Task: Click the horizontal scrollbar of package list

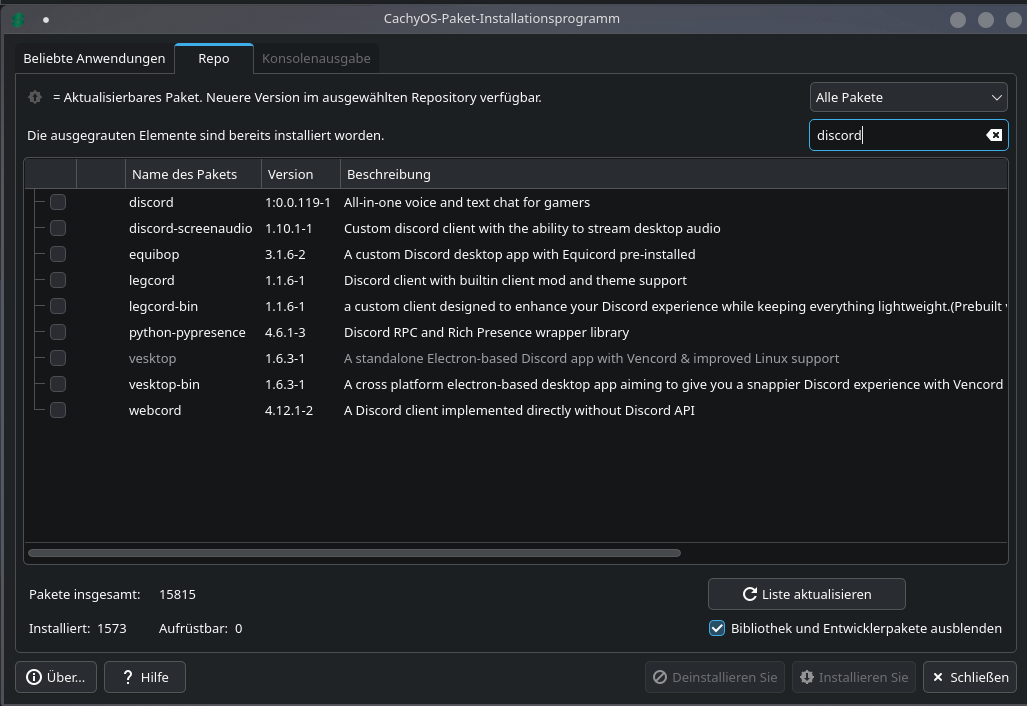Action: (354, 552)
